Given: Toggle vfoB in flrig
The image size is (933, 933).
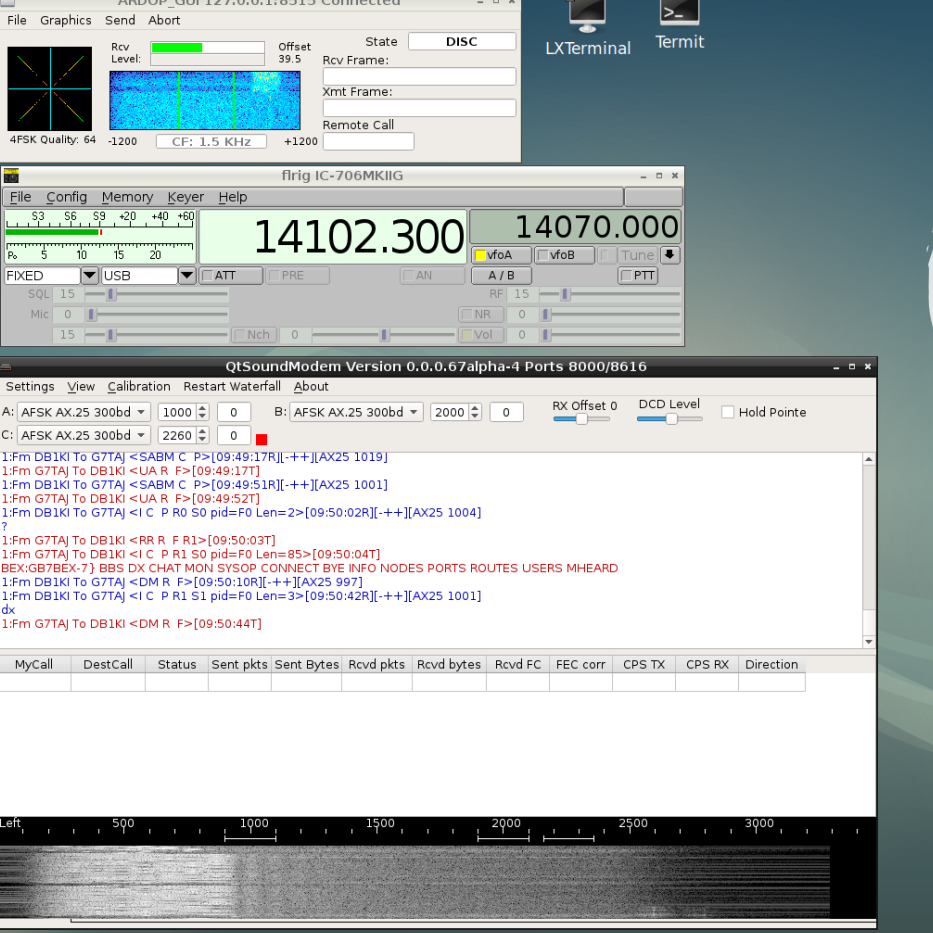Looking at the screenshot, I should click(563, 255).
